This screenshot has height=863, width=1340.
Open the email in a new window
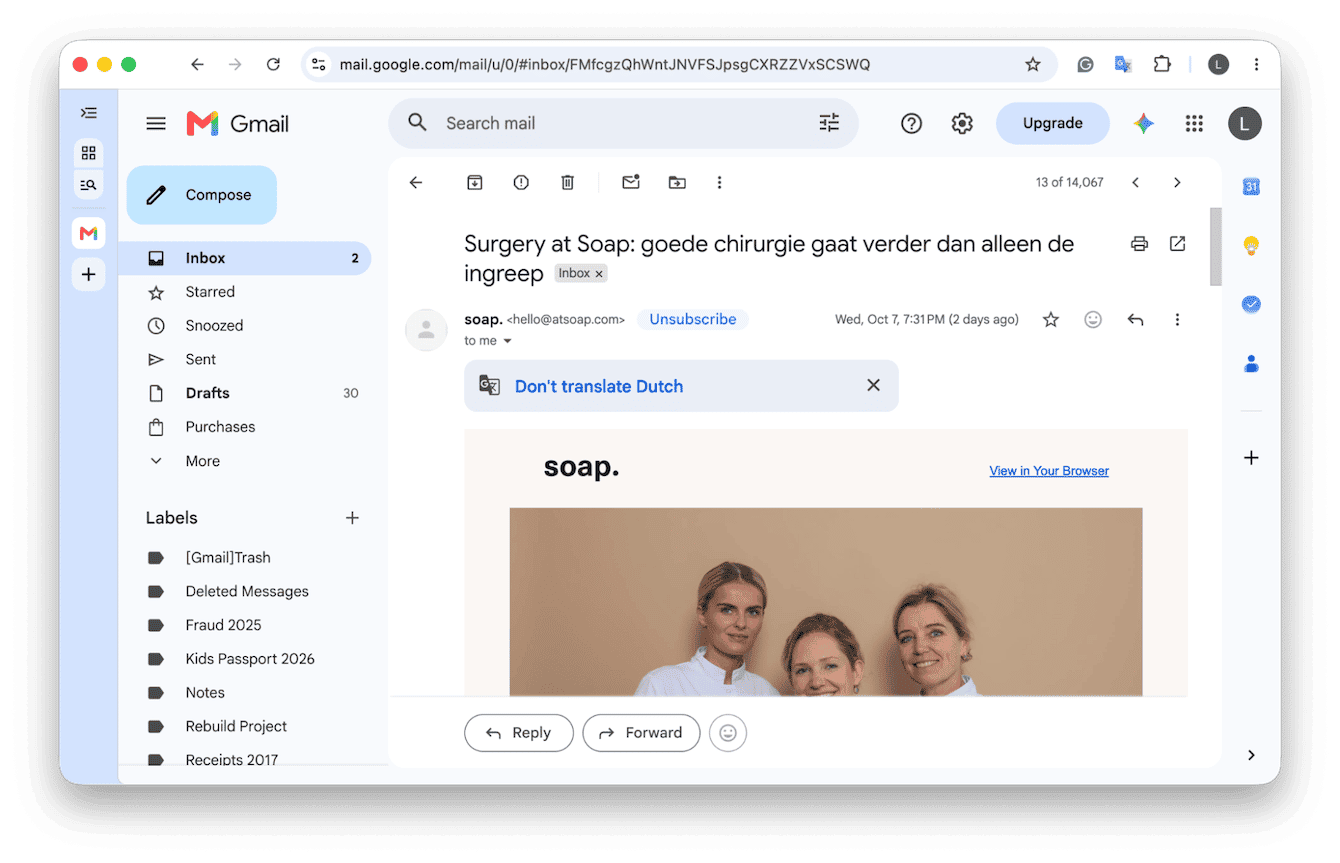pos(1177,244)
